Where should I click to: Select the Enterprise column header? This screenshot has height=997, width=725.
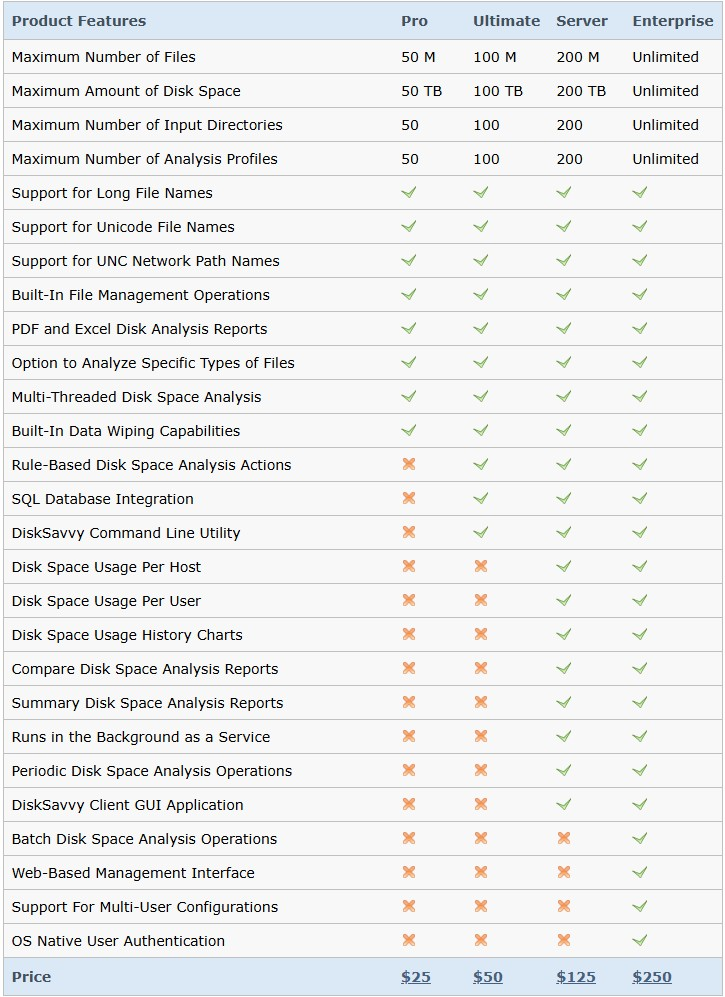click(673, 21)
